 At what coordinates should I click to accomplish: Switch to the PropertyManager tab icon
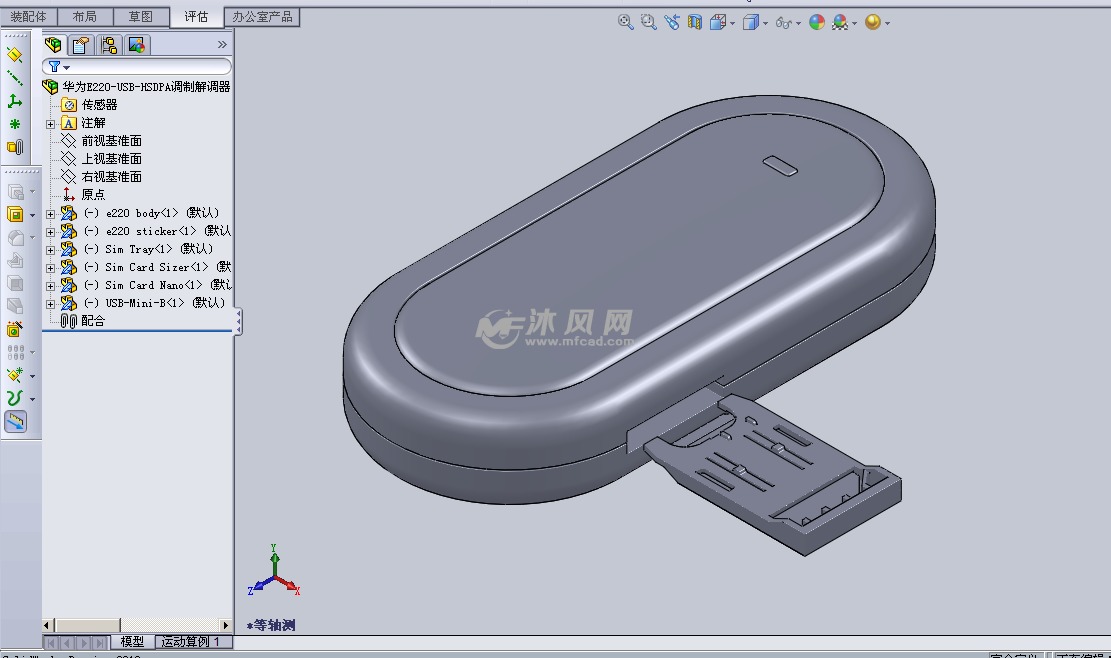click(81, 45)
